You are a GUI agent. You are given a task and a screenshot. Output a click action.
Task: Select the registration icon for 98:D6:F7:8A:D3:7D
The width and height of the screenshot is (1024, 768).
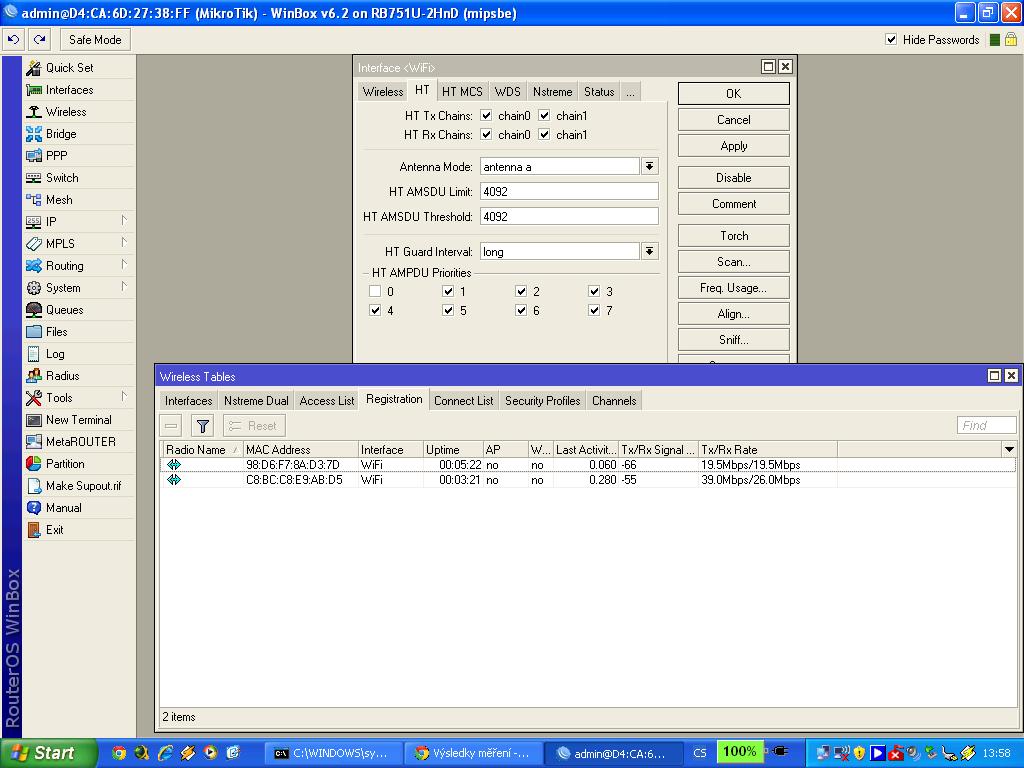(174, 464)
